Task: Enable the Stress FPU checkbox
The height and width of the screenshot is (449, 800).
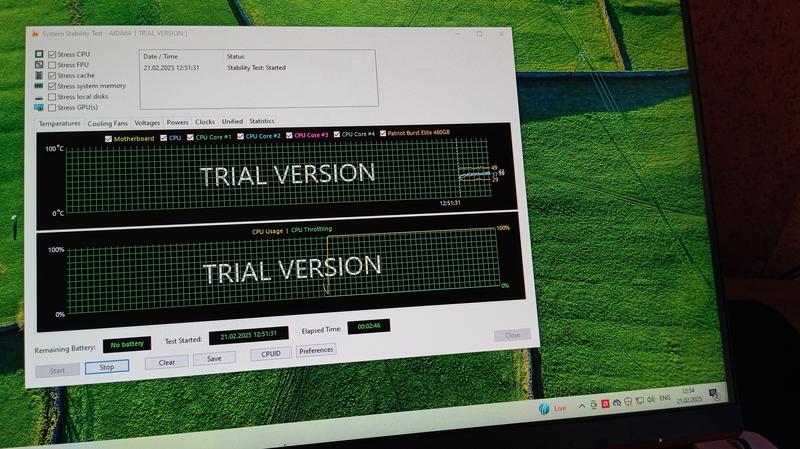Action: 52,65
